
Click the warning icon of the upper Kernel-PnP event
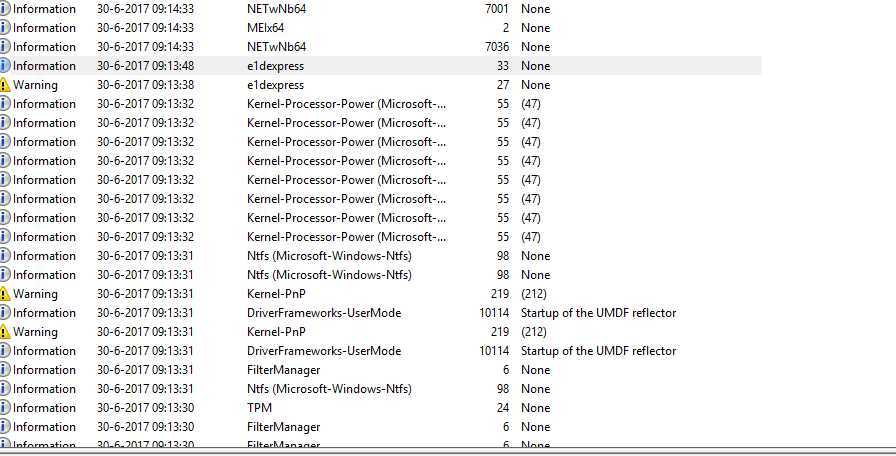5,294
